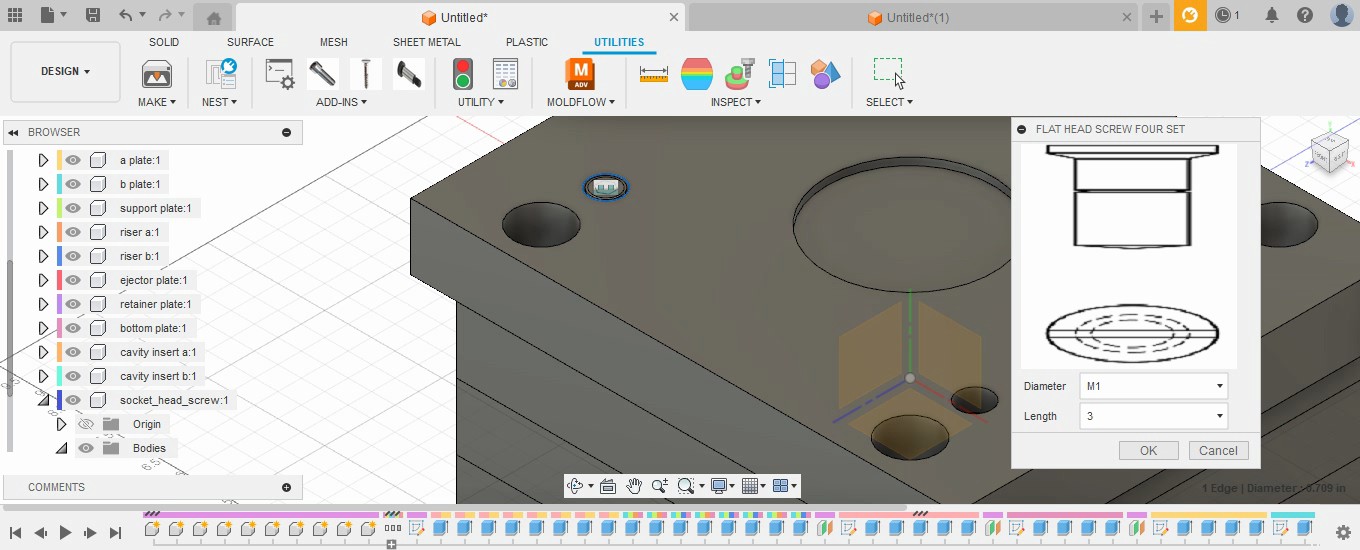
Task: Undo the last action
Action: click(125, 16)
